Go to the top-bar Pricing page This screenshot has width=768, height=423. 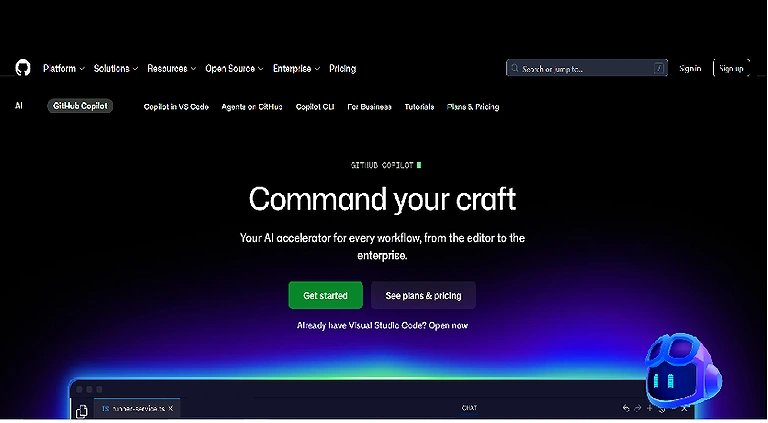pos(342,69)
